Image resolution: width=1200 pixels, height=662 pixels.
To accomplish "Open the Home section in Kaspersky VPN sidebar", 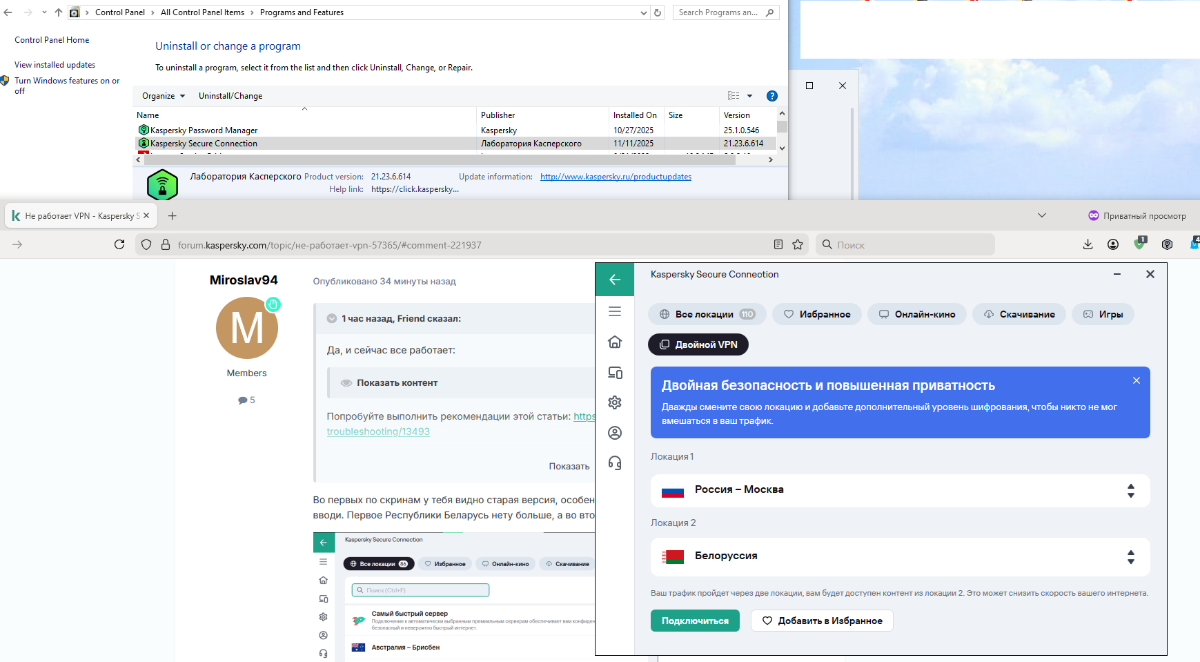I will click(614, 342).
